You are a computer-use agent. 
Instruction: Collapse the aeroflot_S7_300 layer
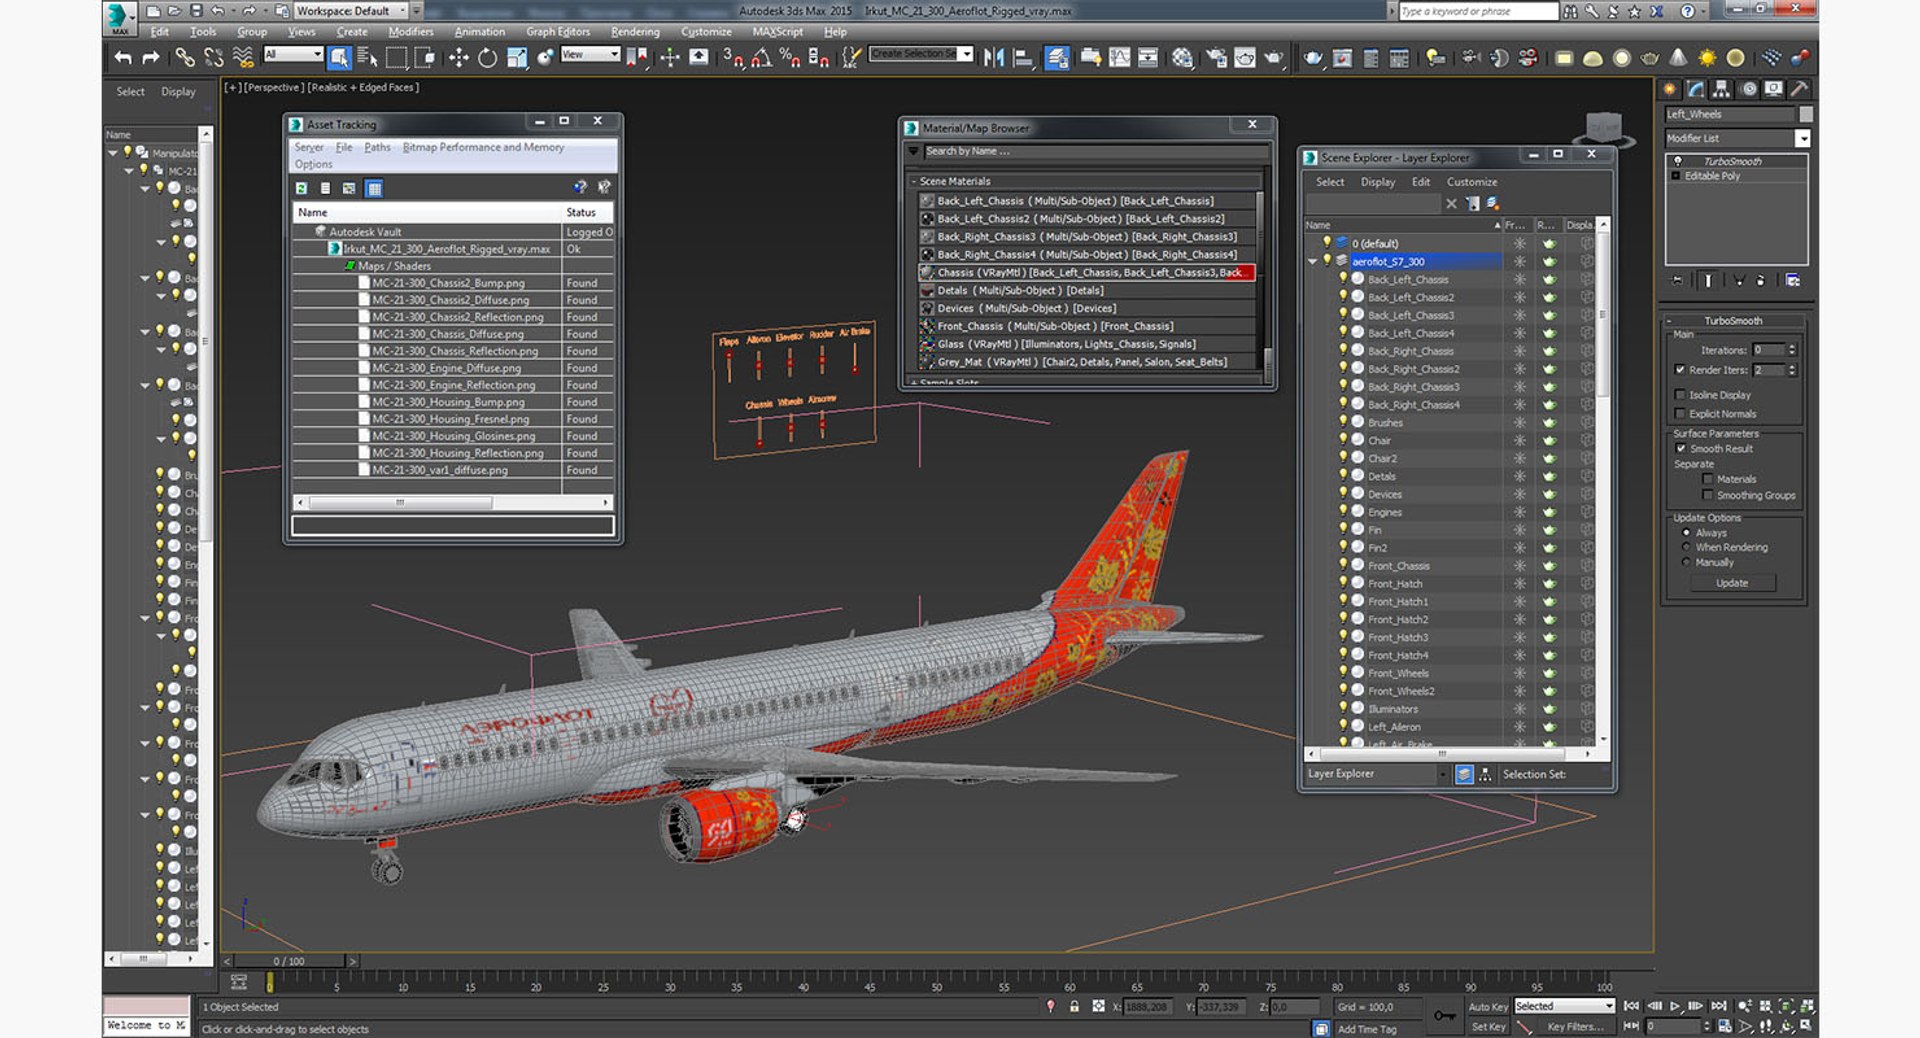(x=1313, y=262)
